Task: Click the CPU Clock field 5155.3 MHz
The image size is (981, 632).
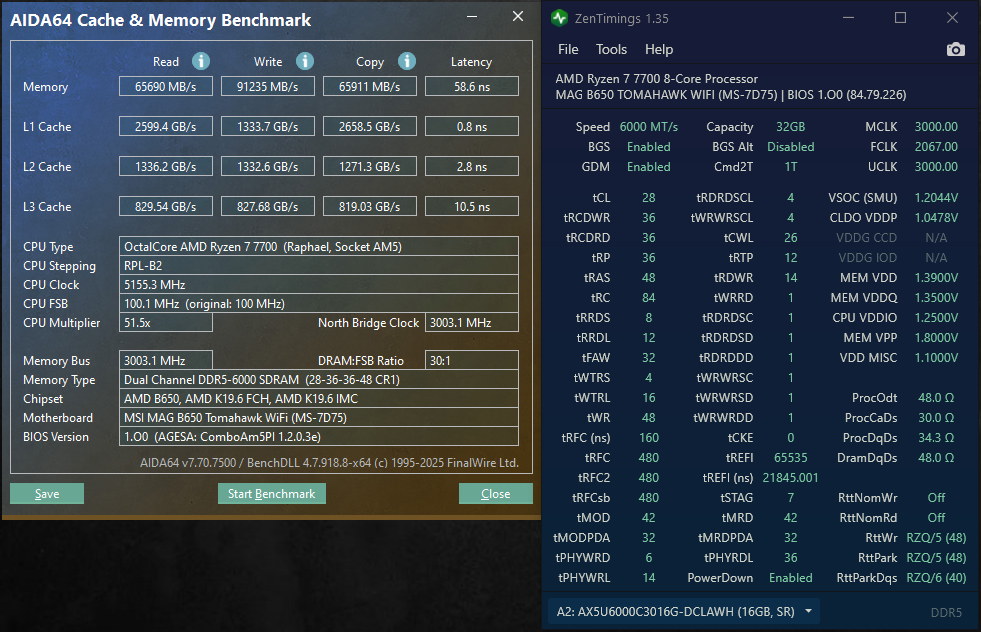Action: point(318,285)
